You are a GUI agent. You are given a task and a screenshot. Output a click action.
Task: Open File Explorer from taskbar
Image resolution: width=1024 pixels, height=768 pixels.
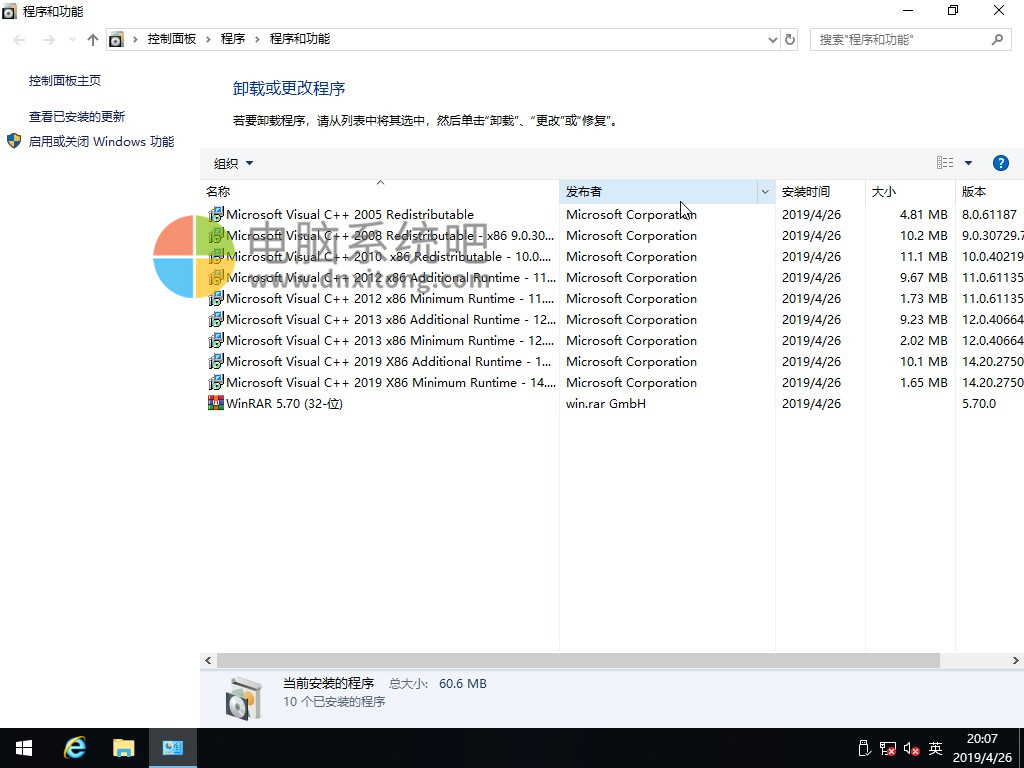click(x=123, y=748)
